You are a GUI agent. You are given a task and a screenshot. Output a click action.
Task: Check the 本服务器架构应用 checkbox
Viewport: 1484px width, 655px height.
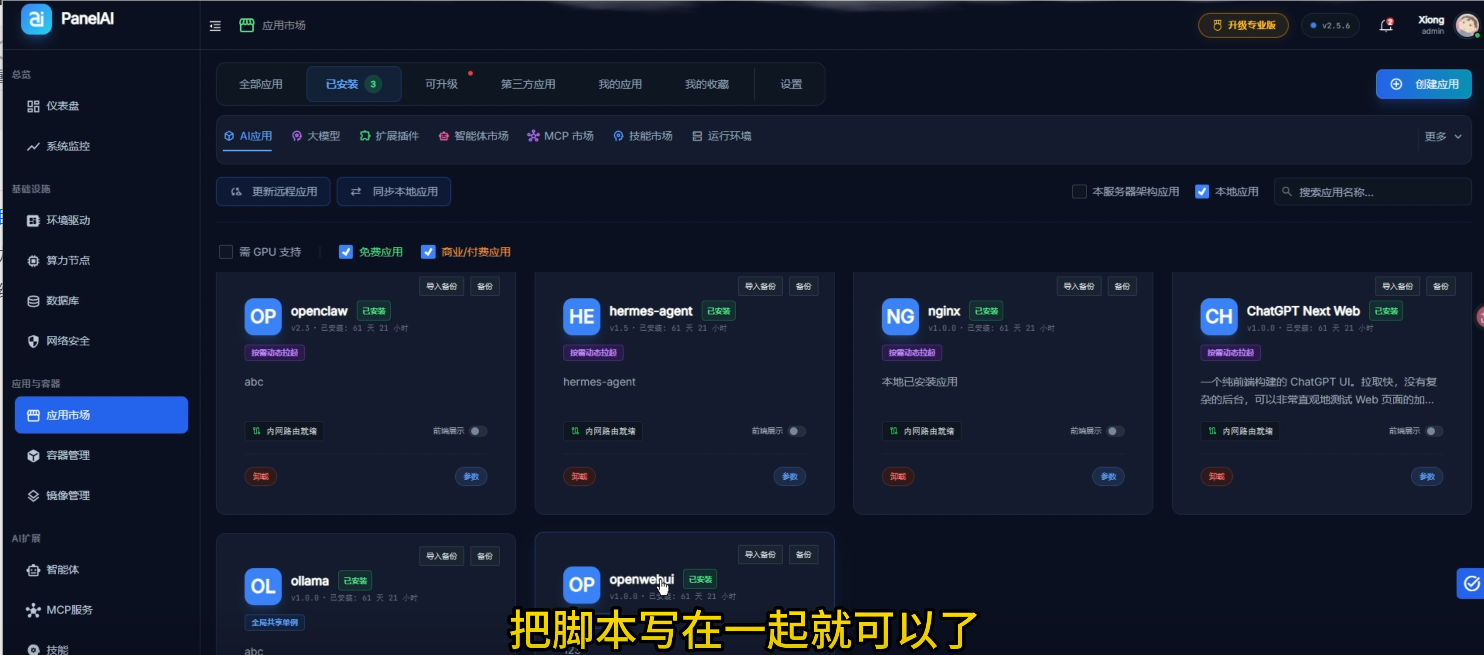click(1079, 191)
